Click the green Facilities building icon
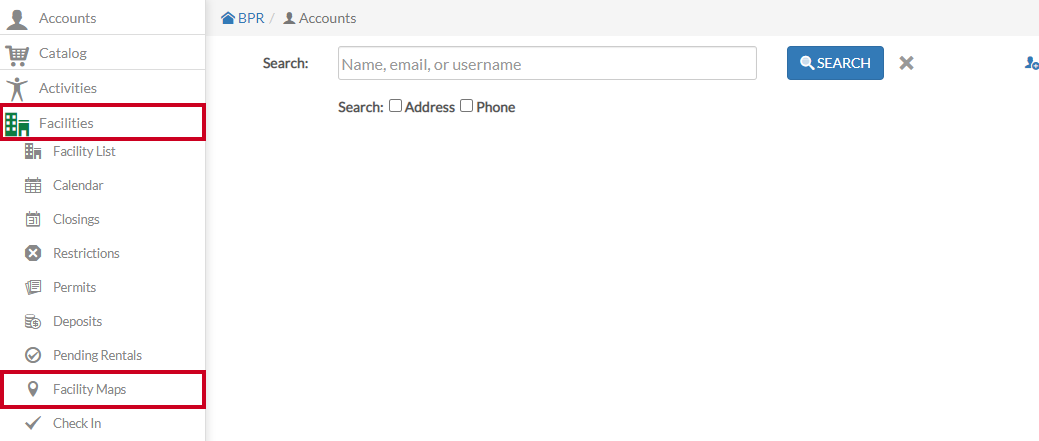This screenshot has height=441, width=1039. coord(17,124)
